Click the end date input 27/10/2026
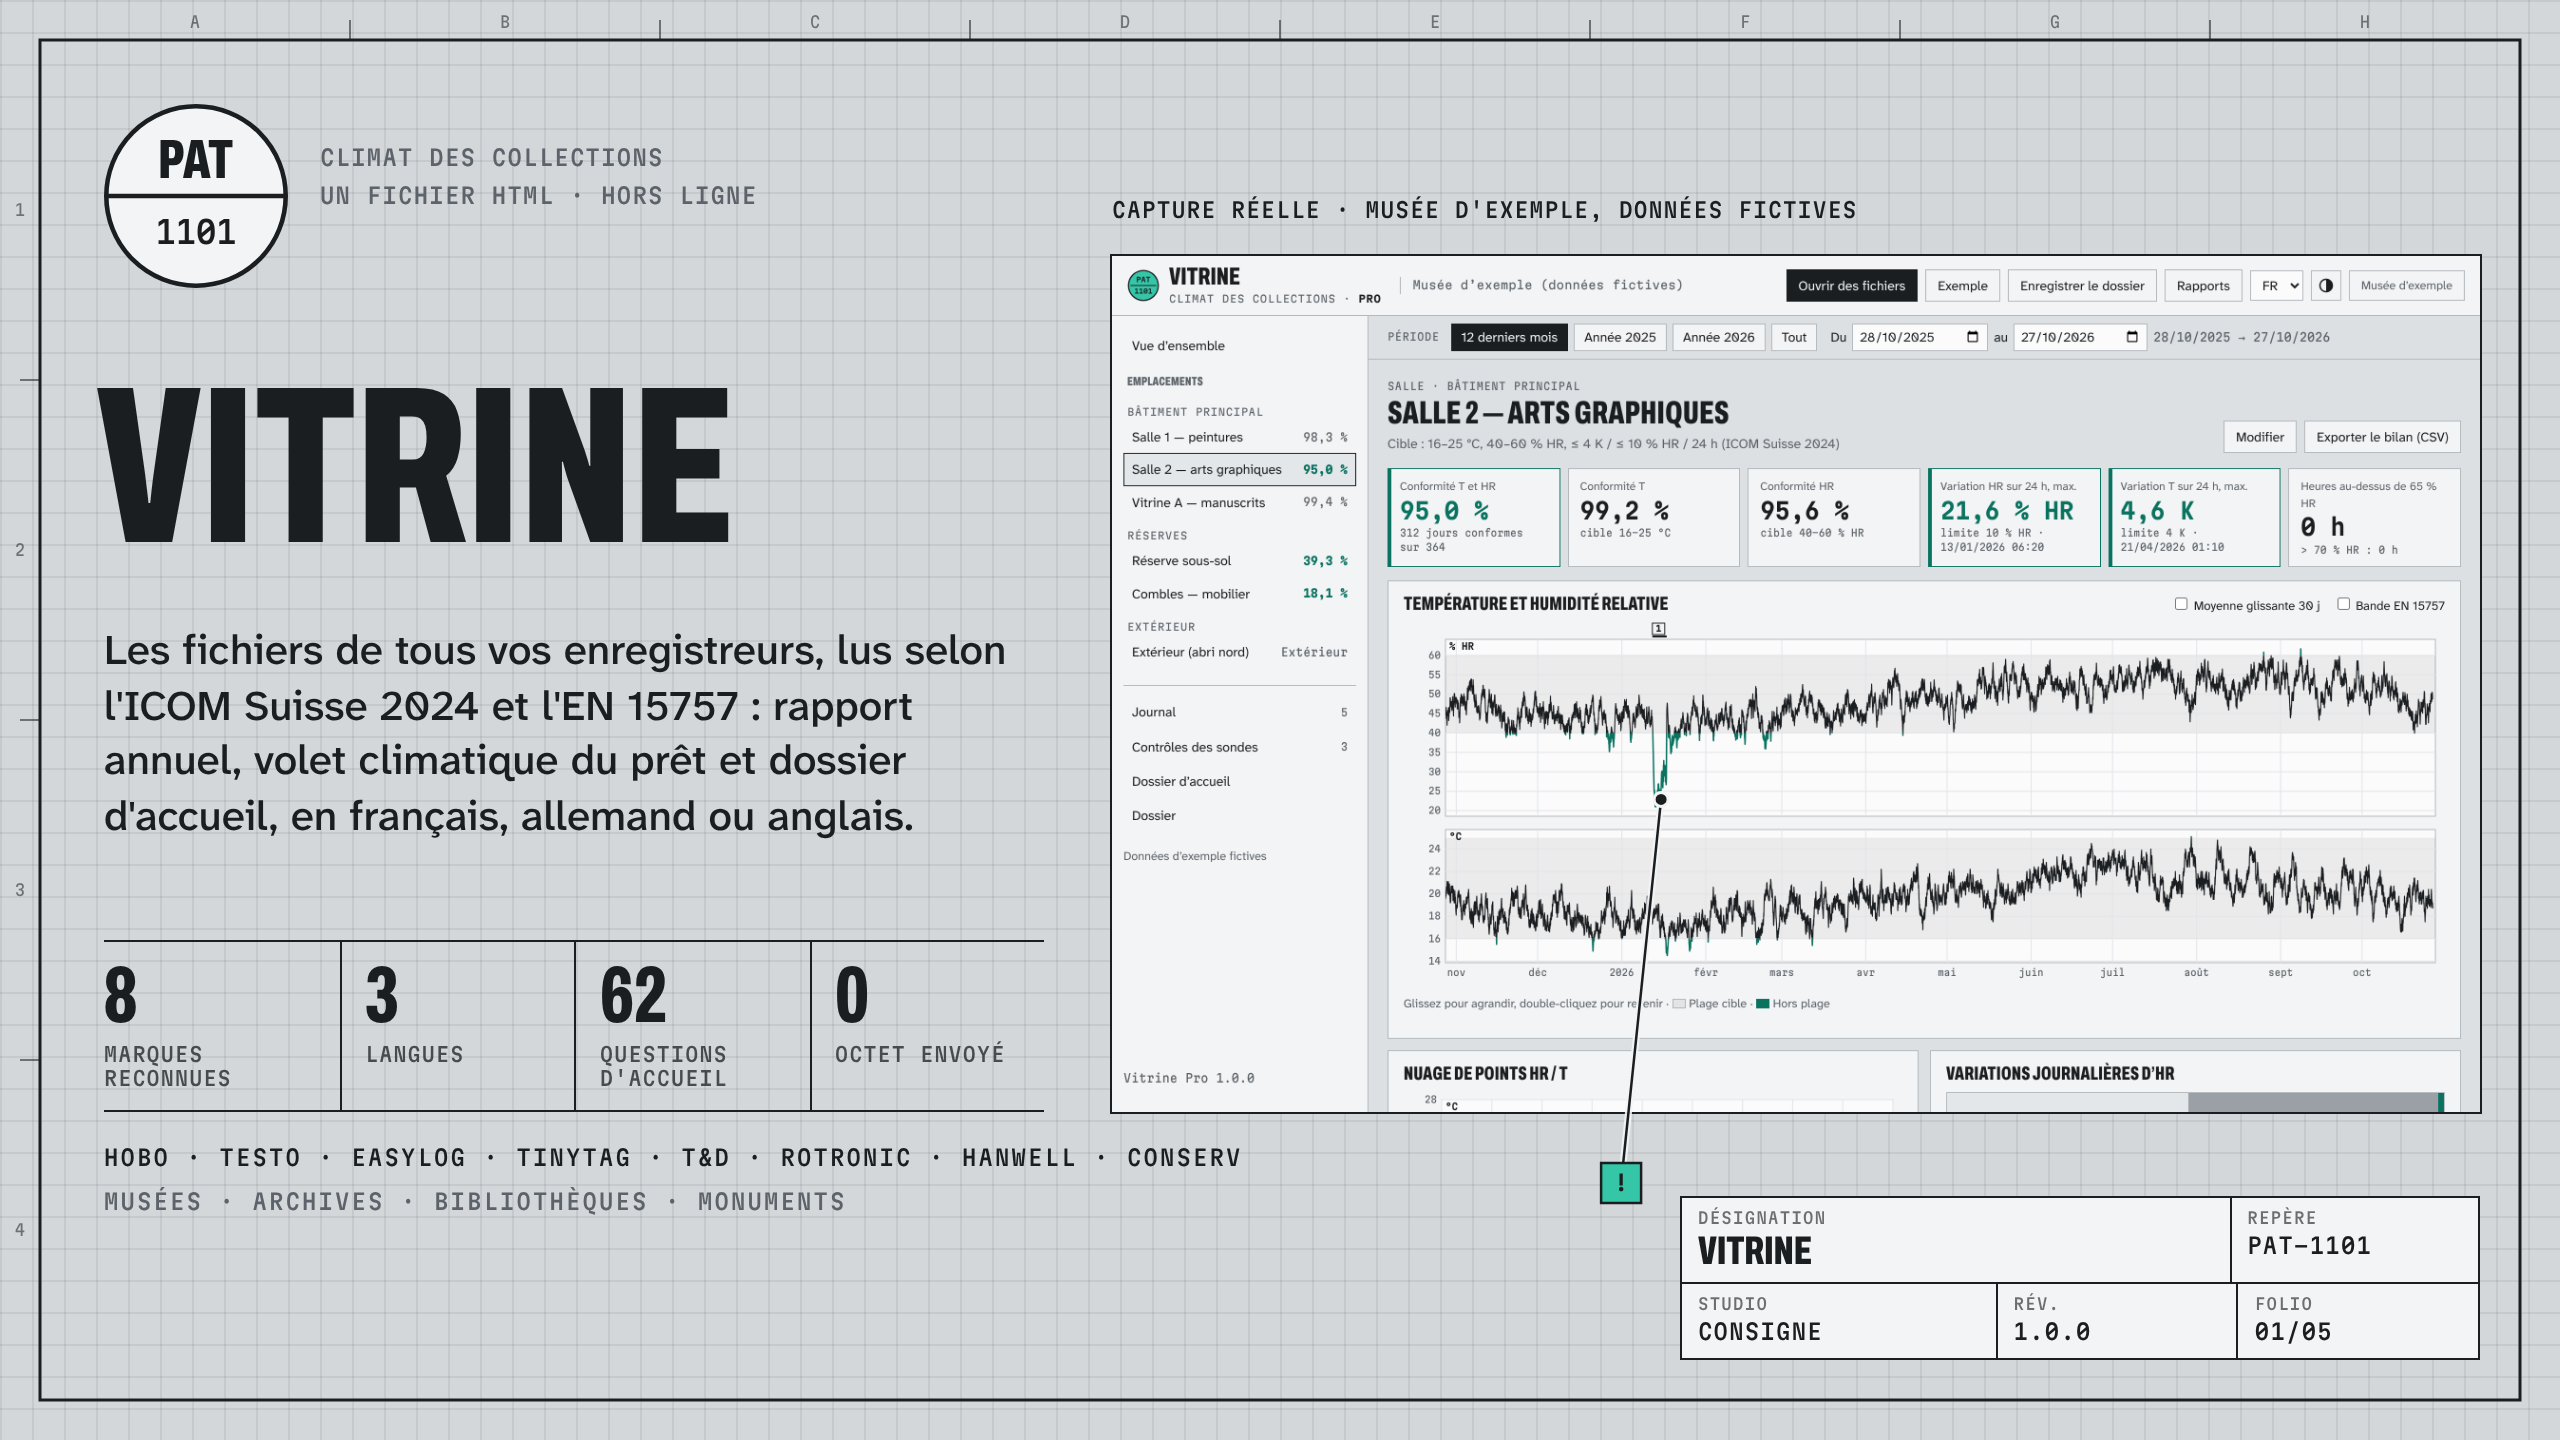This screenshot has width=2560, height=1440. [2079, 337]
